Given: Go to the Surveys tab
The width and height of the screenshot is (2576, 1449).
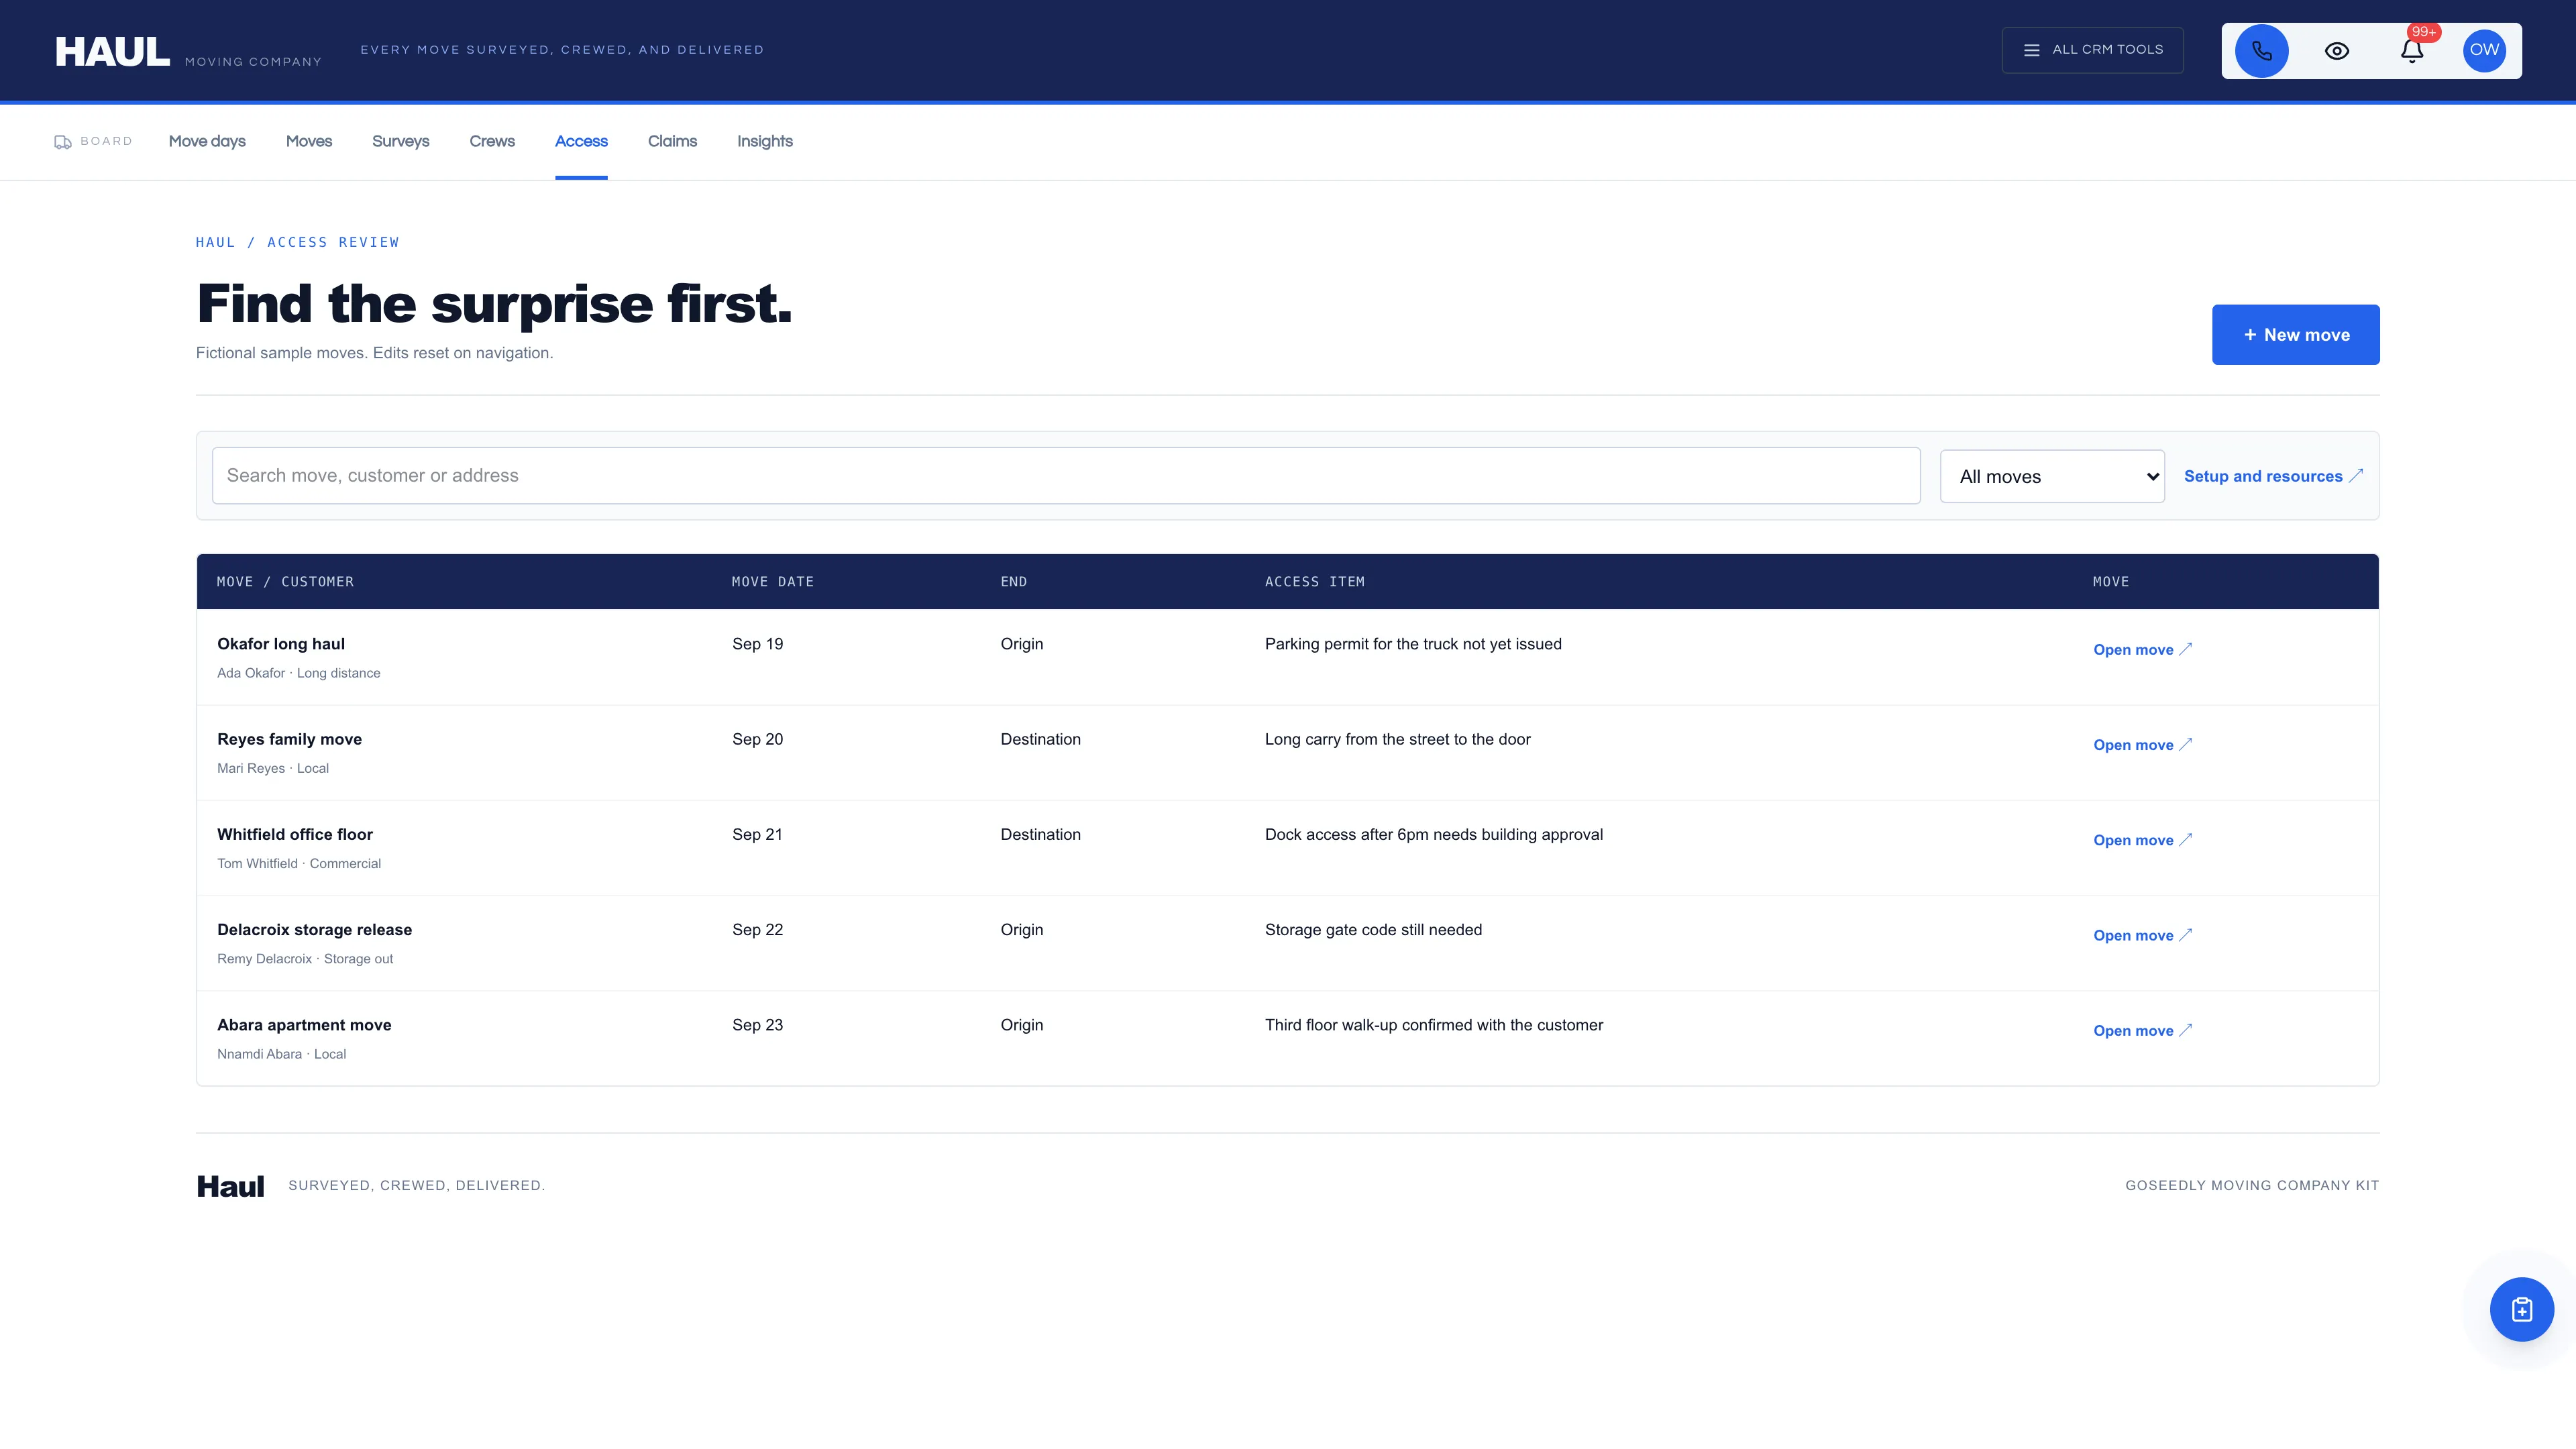Looking at the screenshot, I should (x=400, y=141).
